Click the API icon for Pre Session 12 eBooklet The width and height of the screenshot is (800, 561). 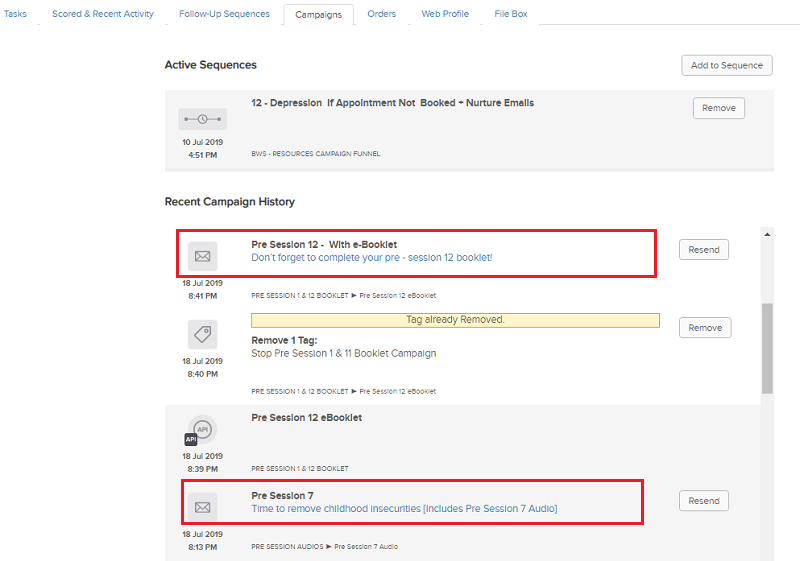tap(202, 431)
